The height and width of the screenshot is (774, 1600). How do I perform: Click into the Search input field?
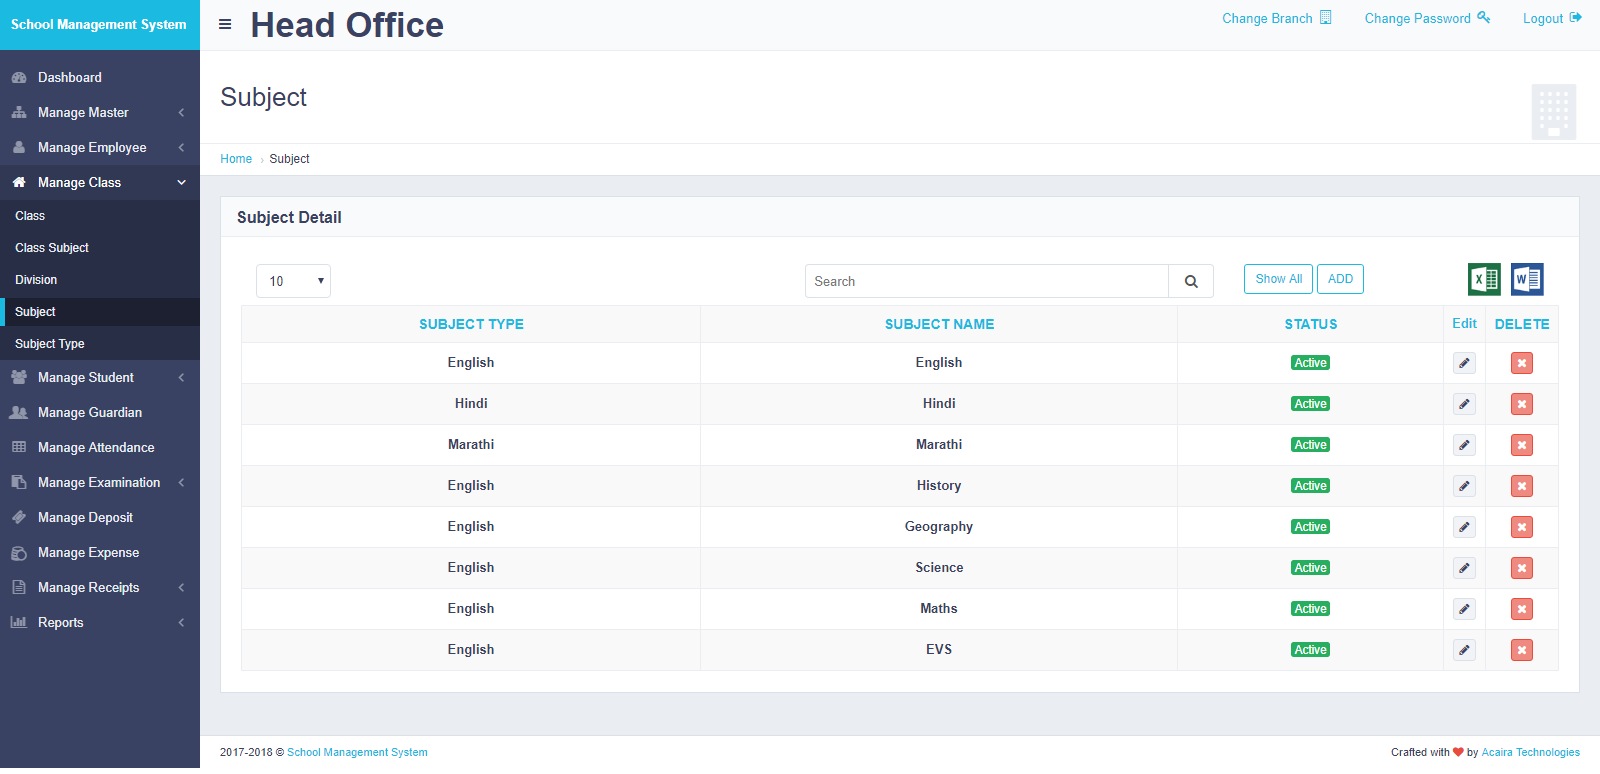tap(986, 282)
